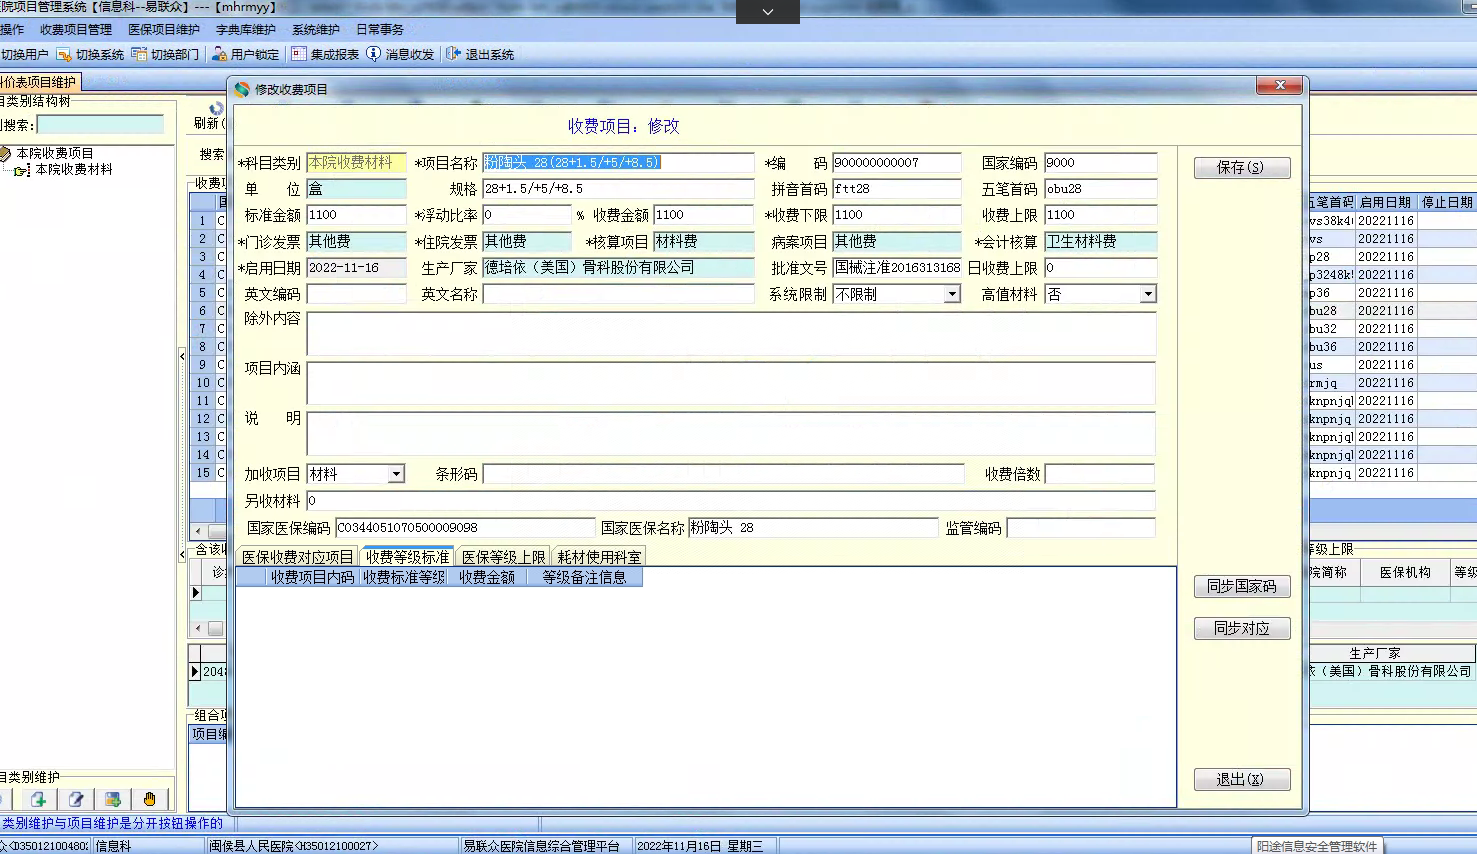Screen dimensions: 1477x854
Task: Click the 日收费上限 input field
Action: (x=1100, y=267)
